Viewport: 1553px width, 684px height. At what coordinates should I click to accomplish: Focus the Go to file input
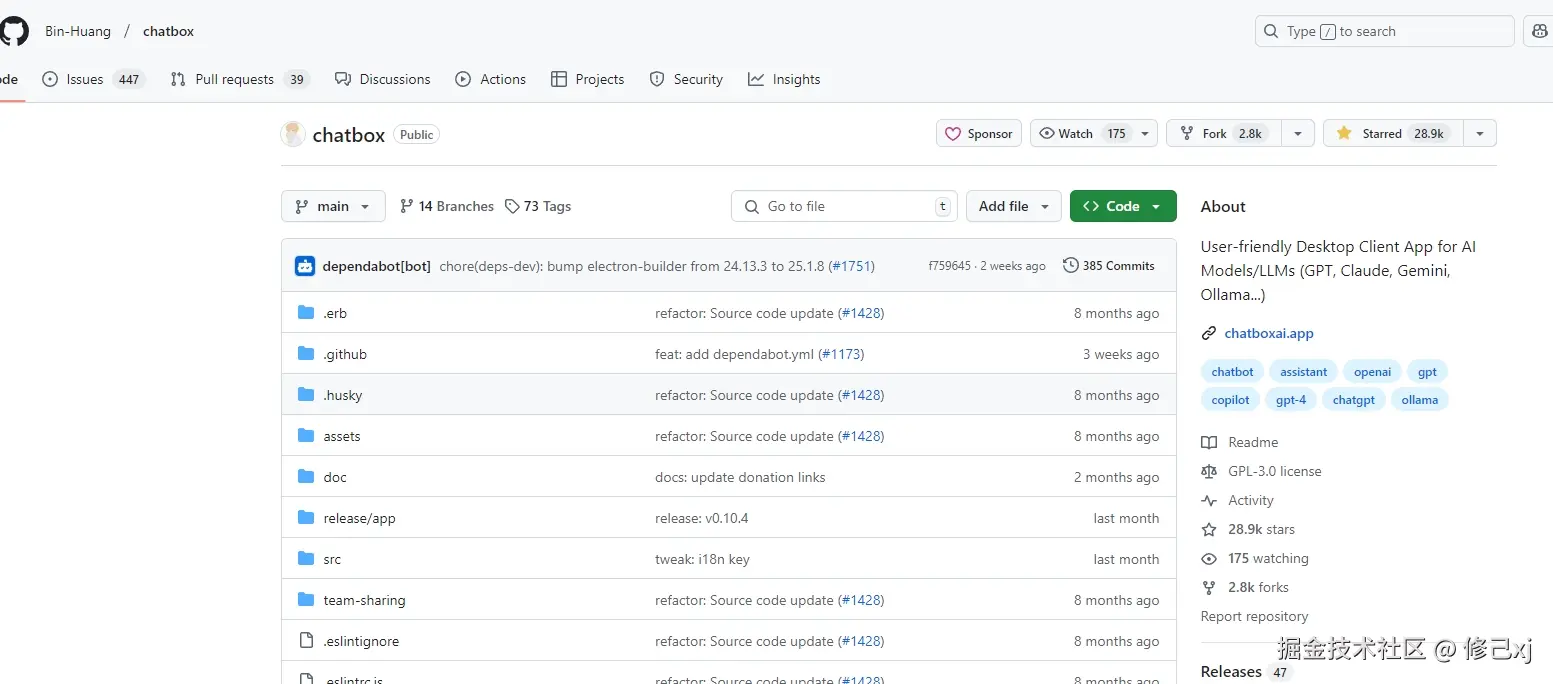tap(844, 206)
